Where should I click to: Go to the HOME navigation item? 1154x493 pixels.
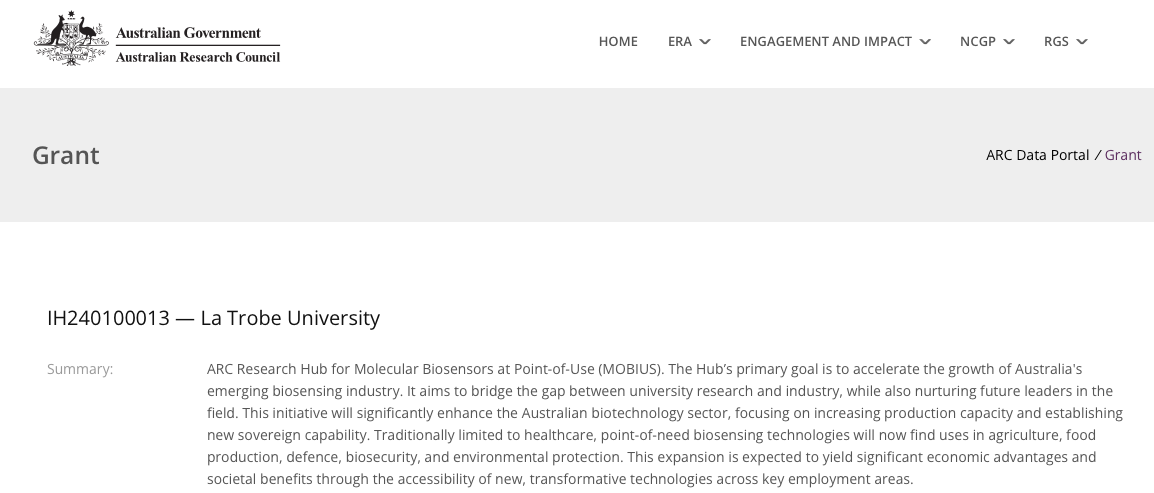(618, 42)
